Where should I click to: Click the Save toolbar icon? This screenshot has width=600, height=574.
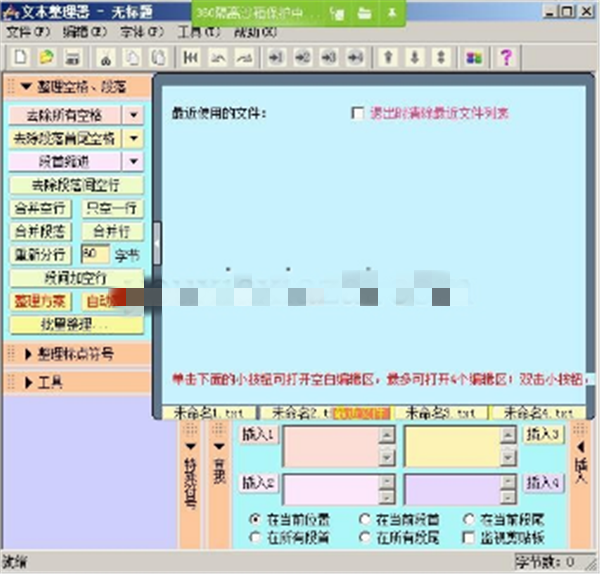[73, 57]
